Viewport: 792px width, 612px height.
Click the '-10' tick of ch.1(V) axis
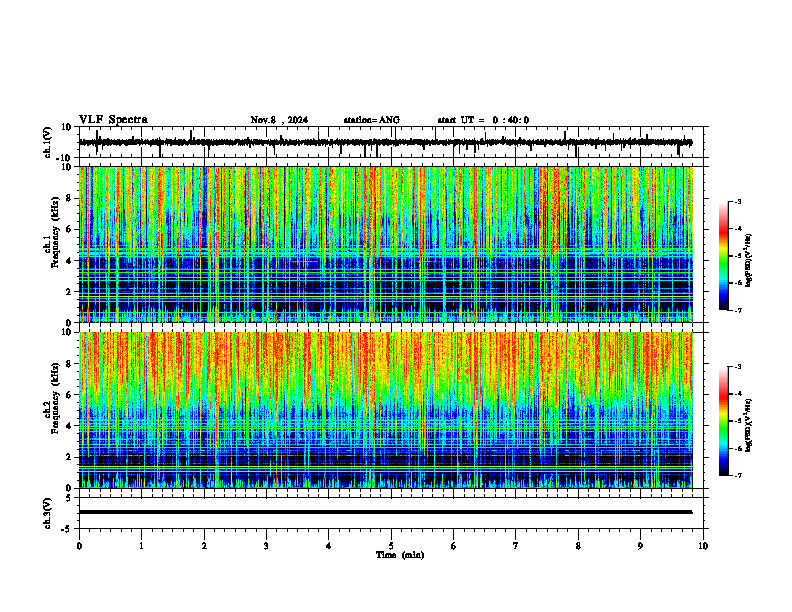tap(65, 158)
